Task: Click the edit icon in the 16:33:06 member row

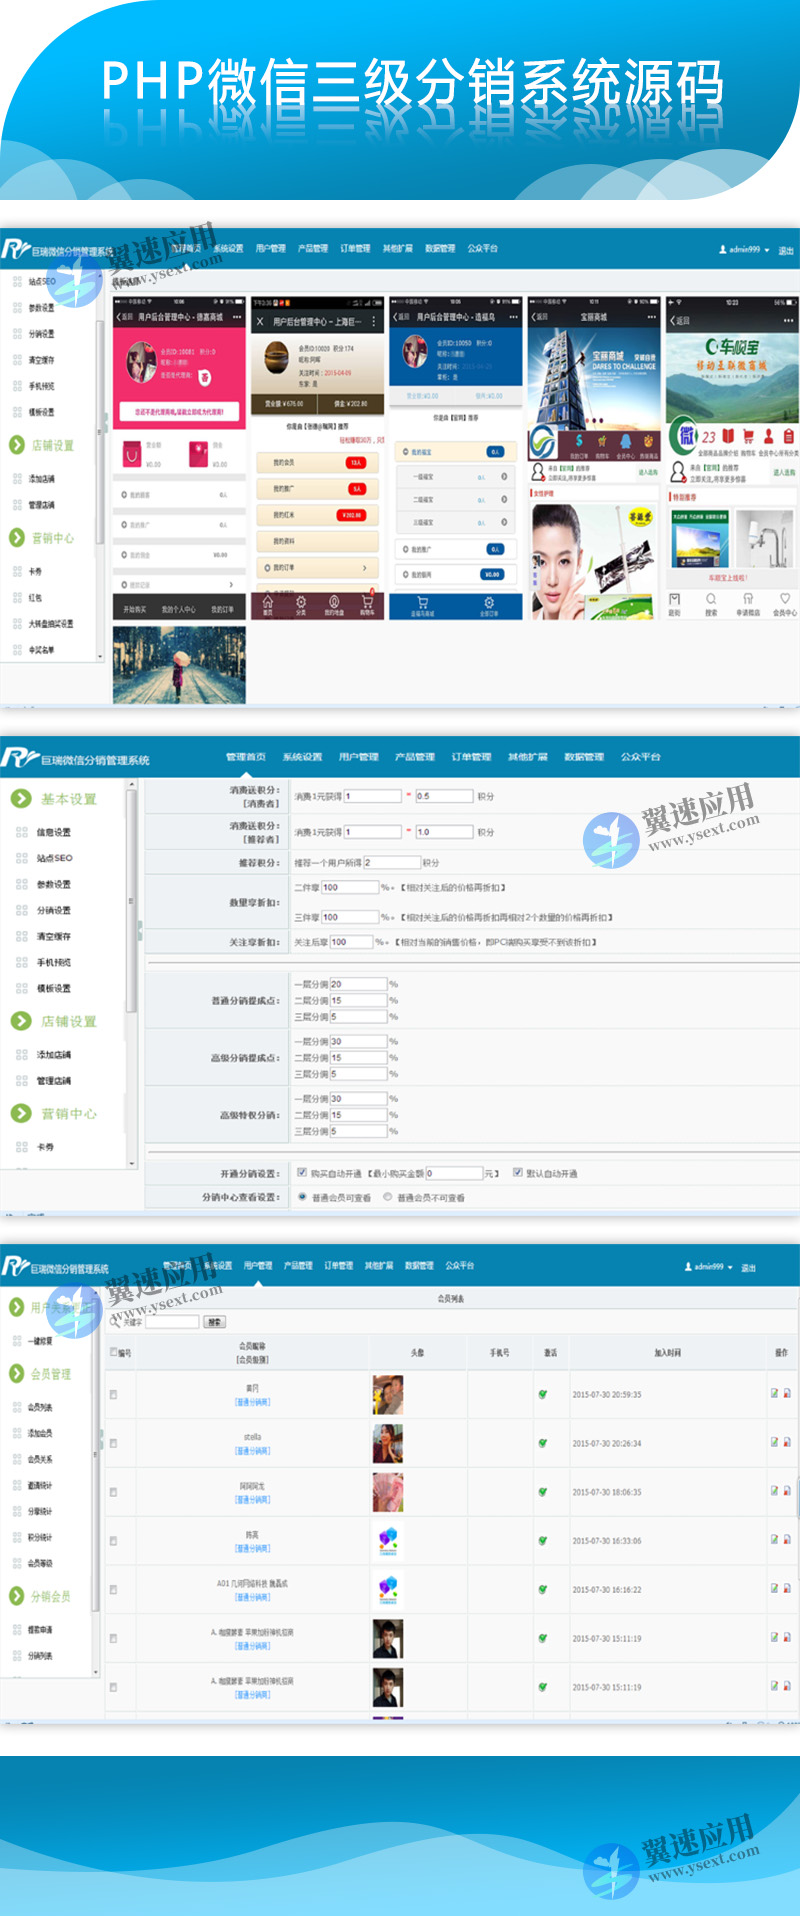Action: tap(774, 1539)
